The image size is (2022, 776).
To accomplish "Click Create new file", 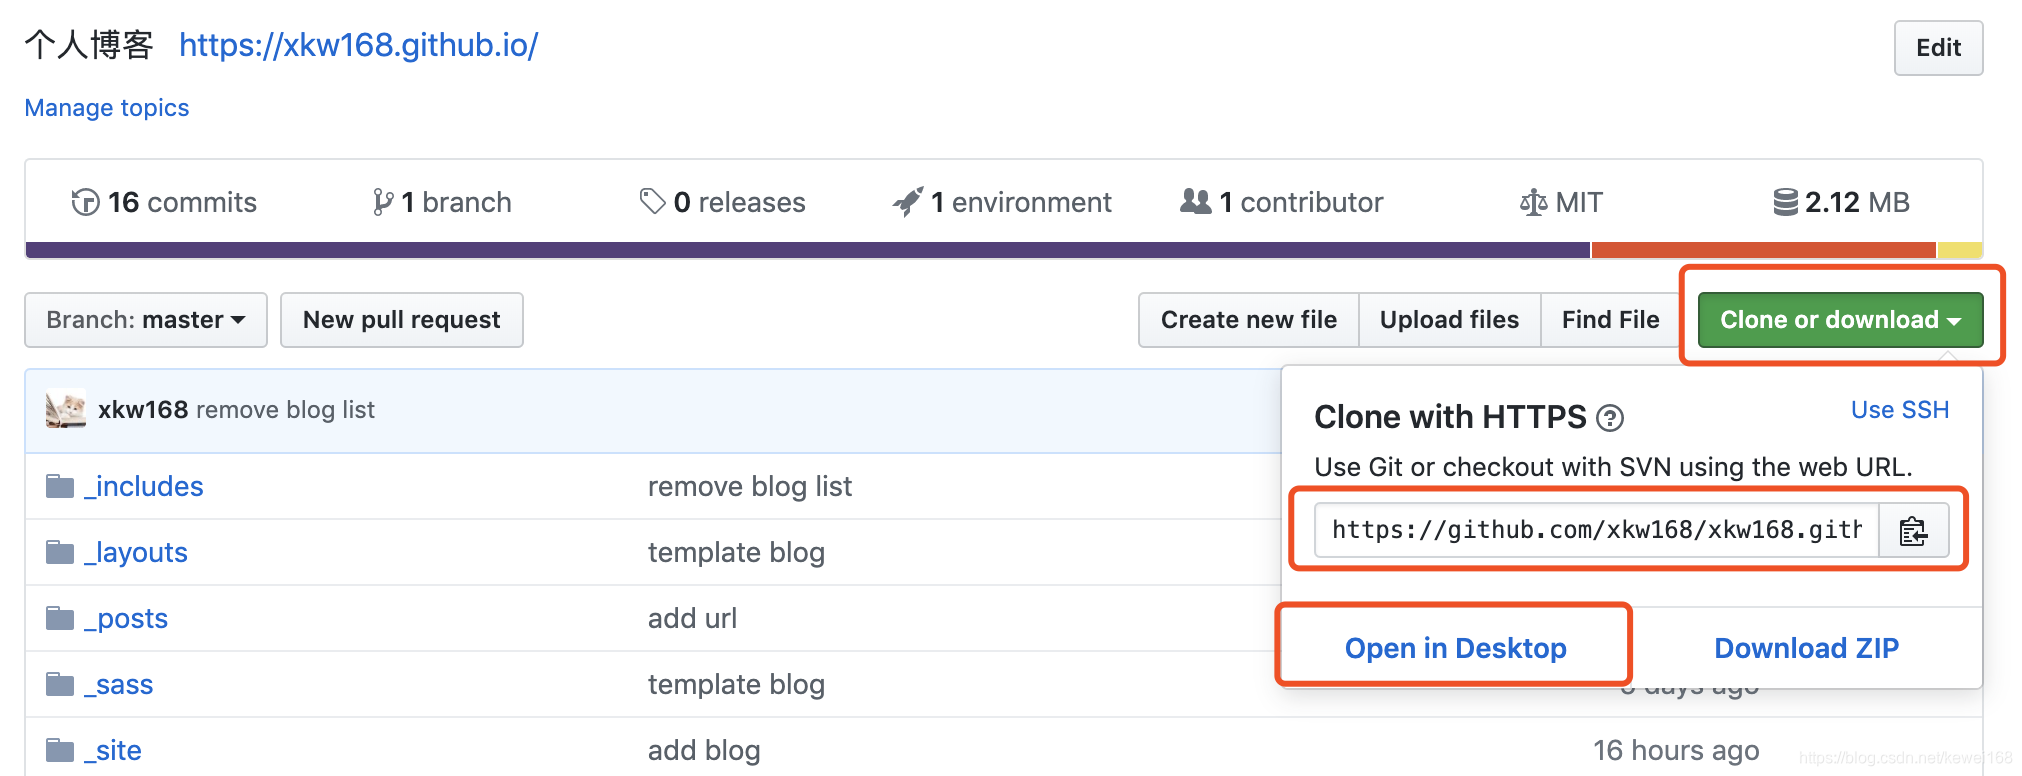I will [1248, 320].
